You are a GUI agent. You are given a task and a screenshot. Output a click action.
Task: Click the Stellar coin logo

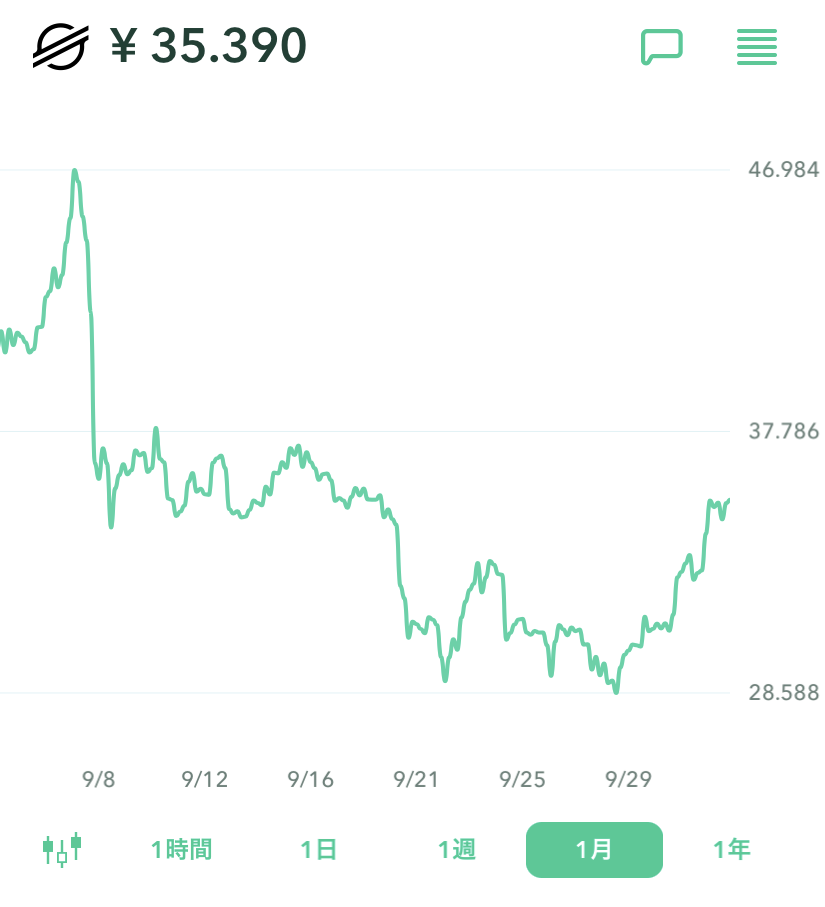(61, 46)
